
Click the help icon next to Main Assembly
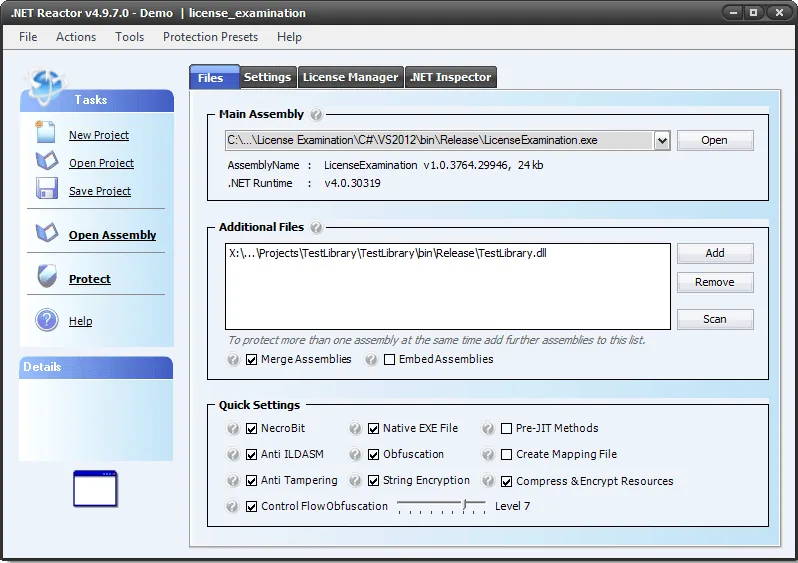(x=316, y=114)
